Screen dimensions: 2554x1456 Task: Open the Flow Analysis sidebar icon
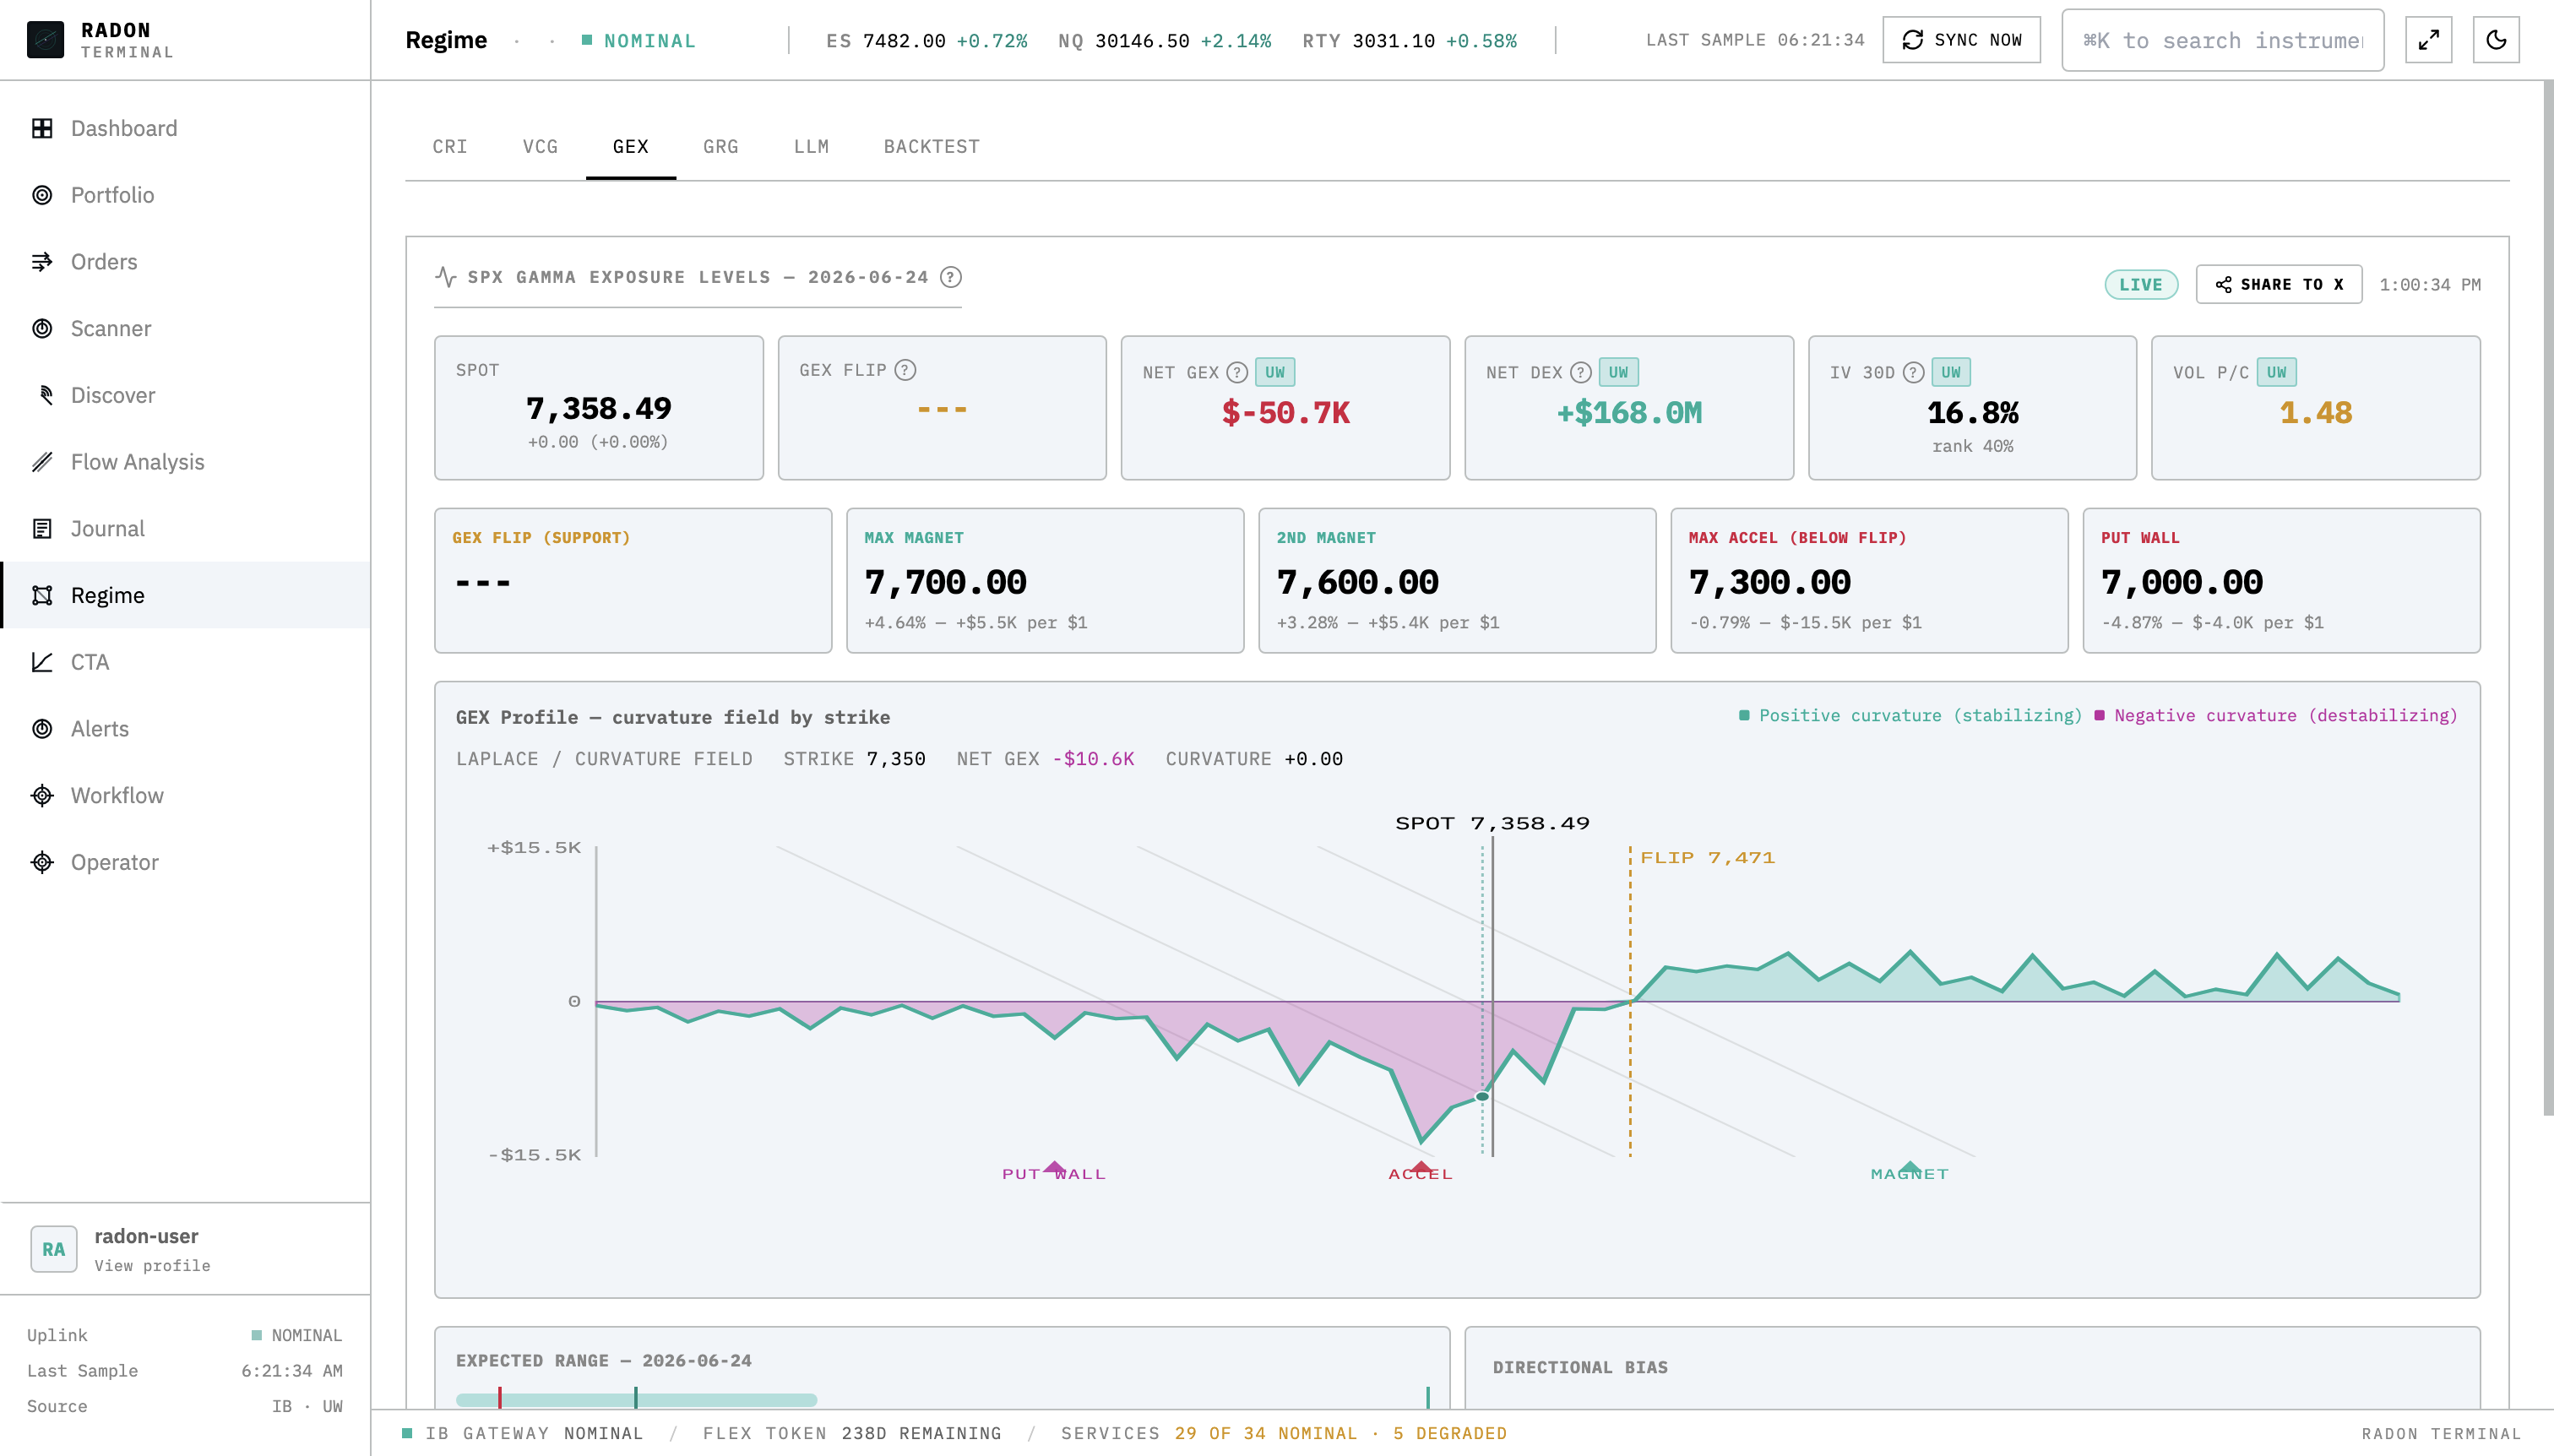[x=42, y=462]
